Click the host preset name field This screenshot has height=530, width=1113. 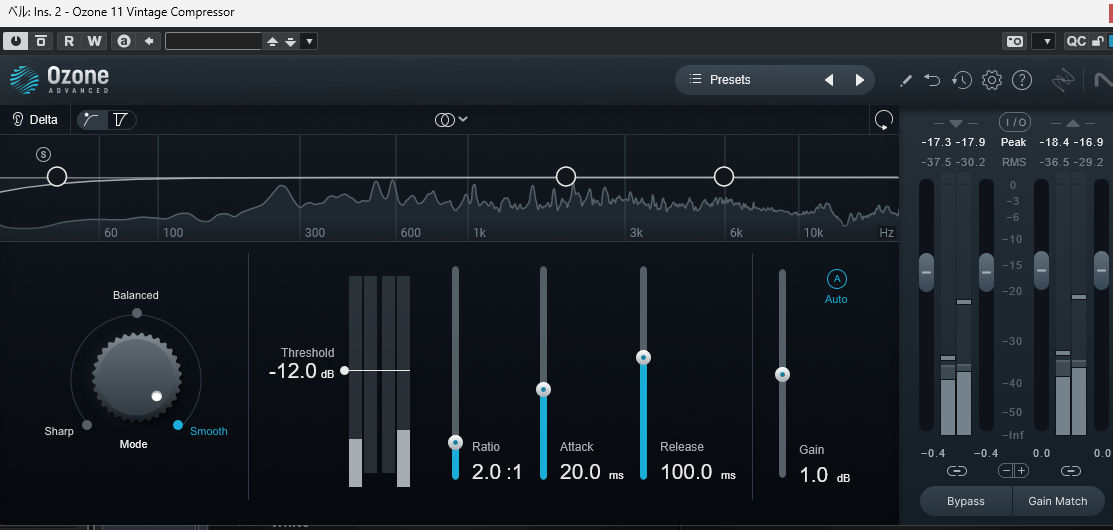[x=214, y=41]
